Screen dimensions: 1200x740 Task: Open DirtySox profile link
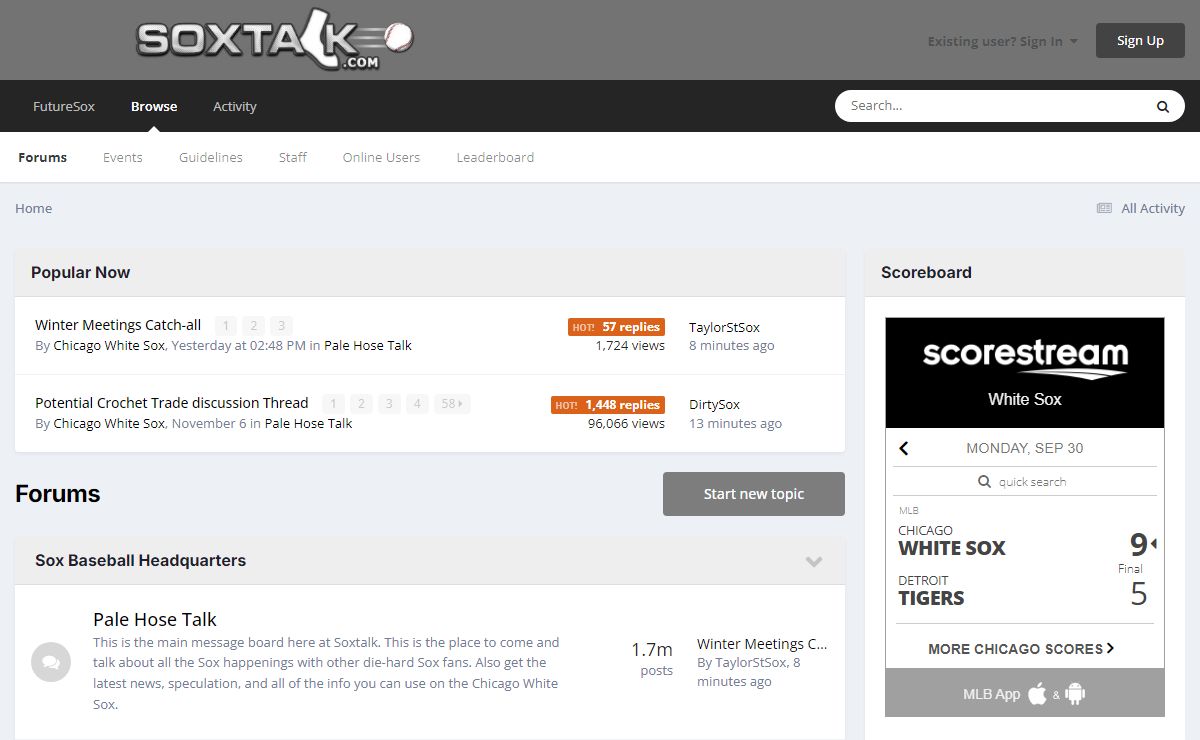pos(714,405)
